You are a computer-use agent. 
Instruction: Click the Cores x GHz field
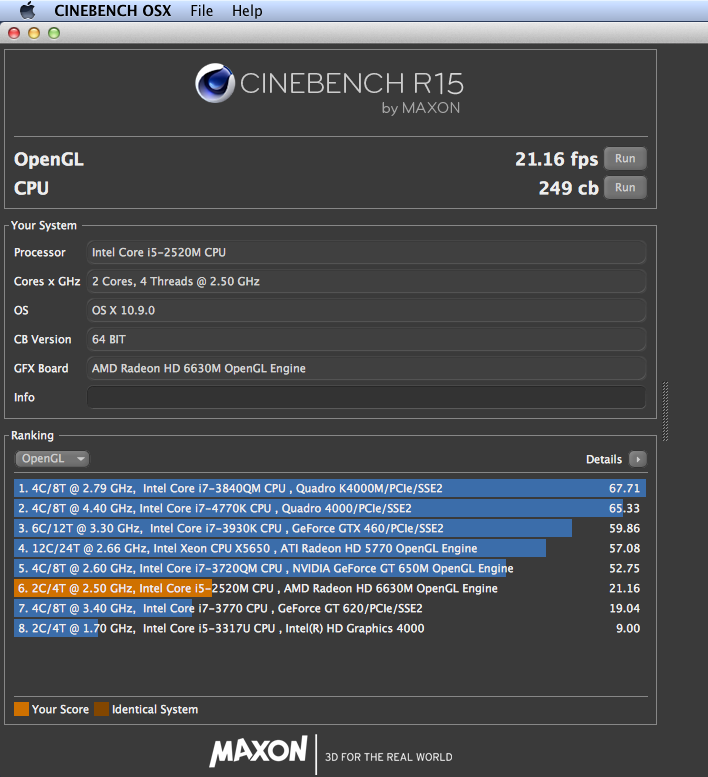(x=366, y=281)
